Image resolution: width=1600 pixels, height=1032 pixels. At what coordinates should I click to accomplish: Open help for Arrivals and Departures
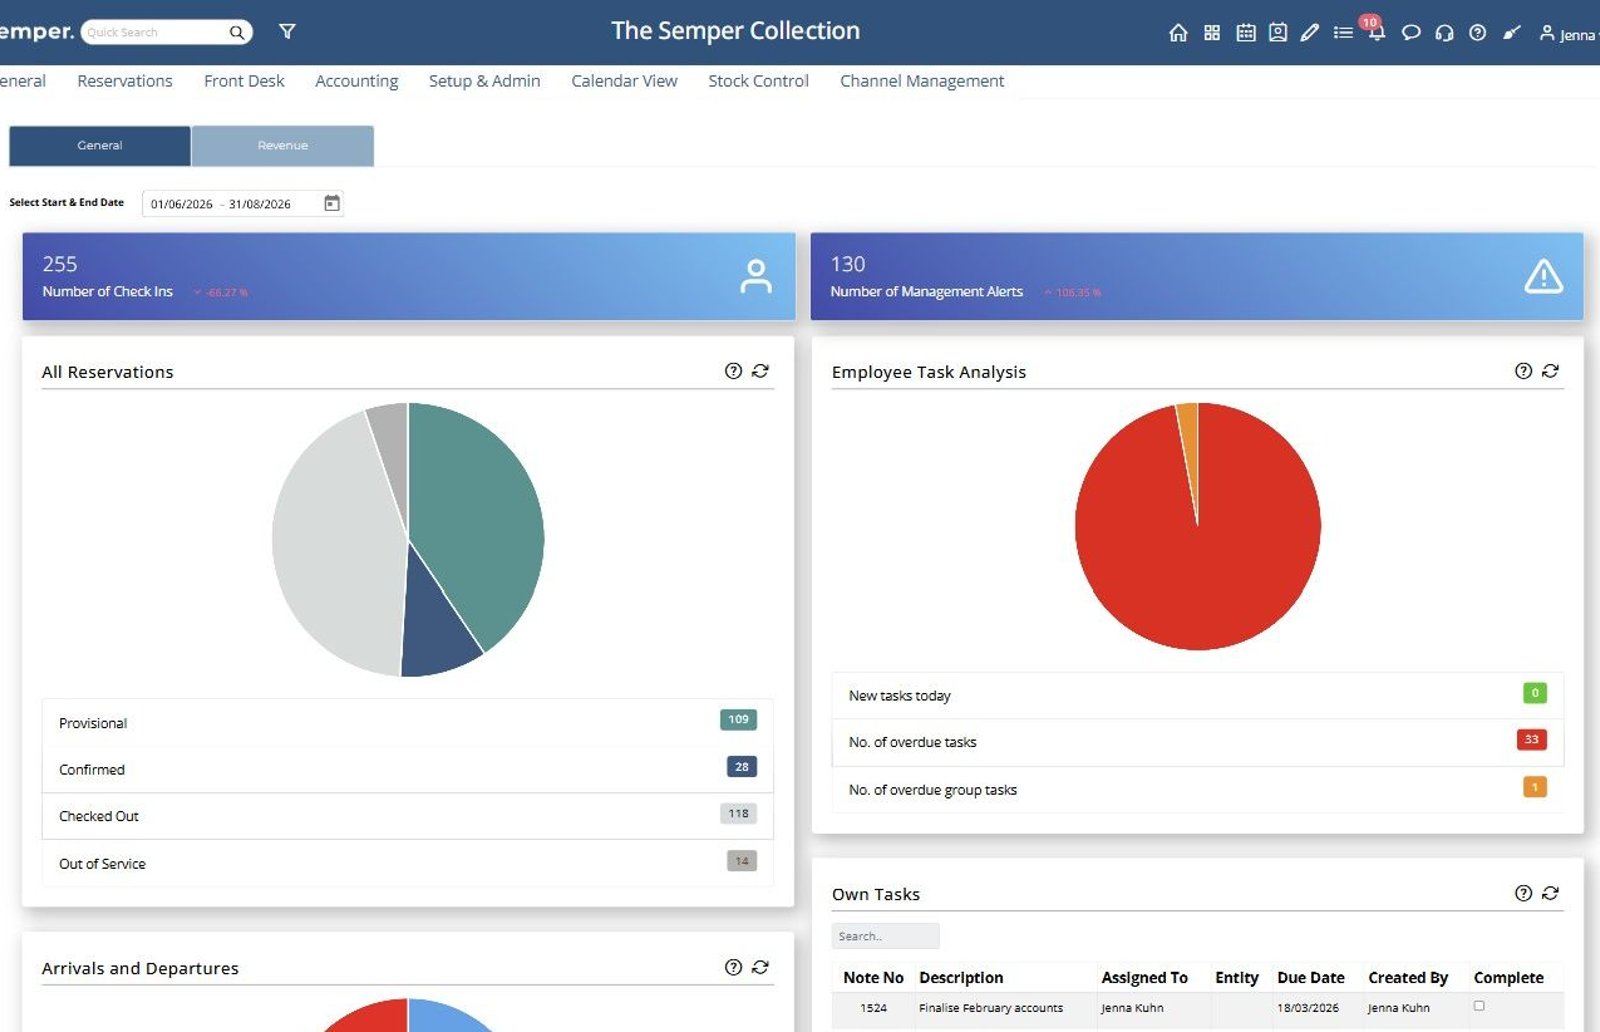click(x=733, y=967)
